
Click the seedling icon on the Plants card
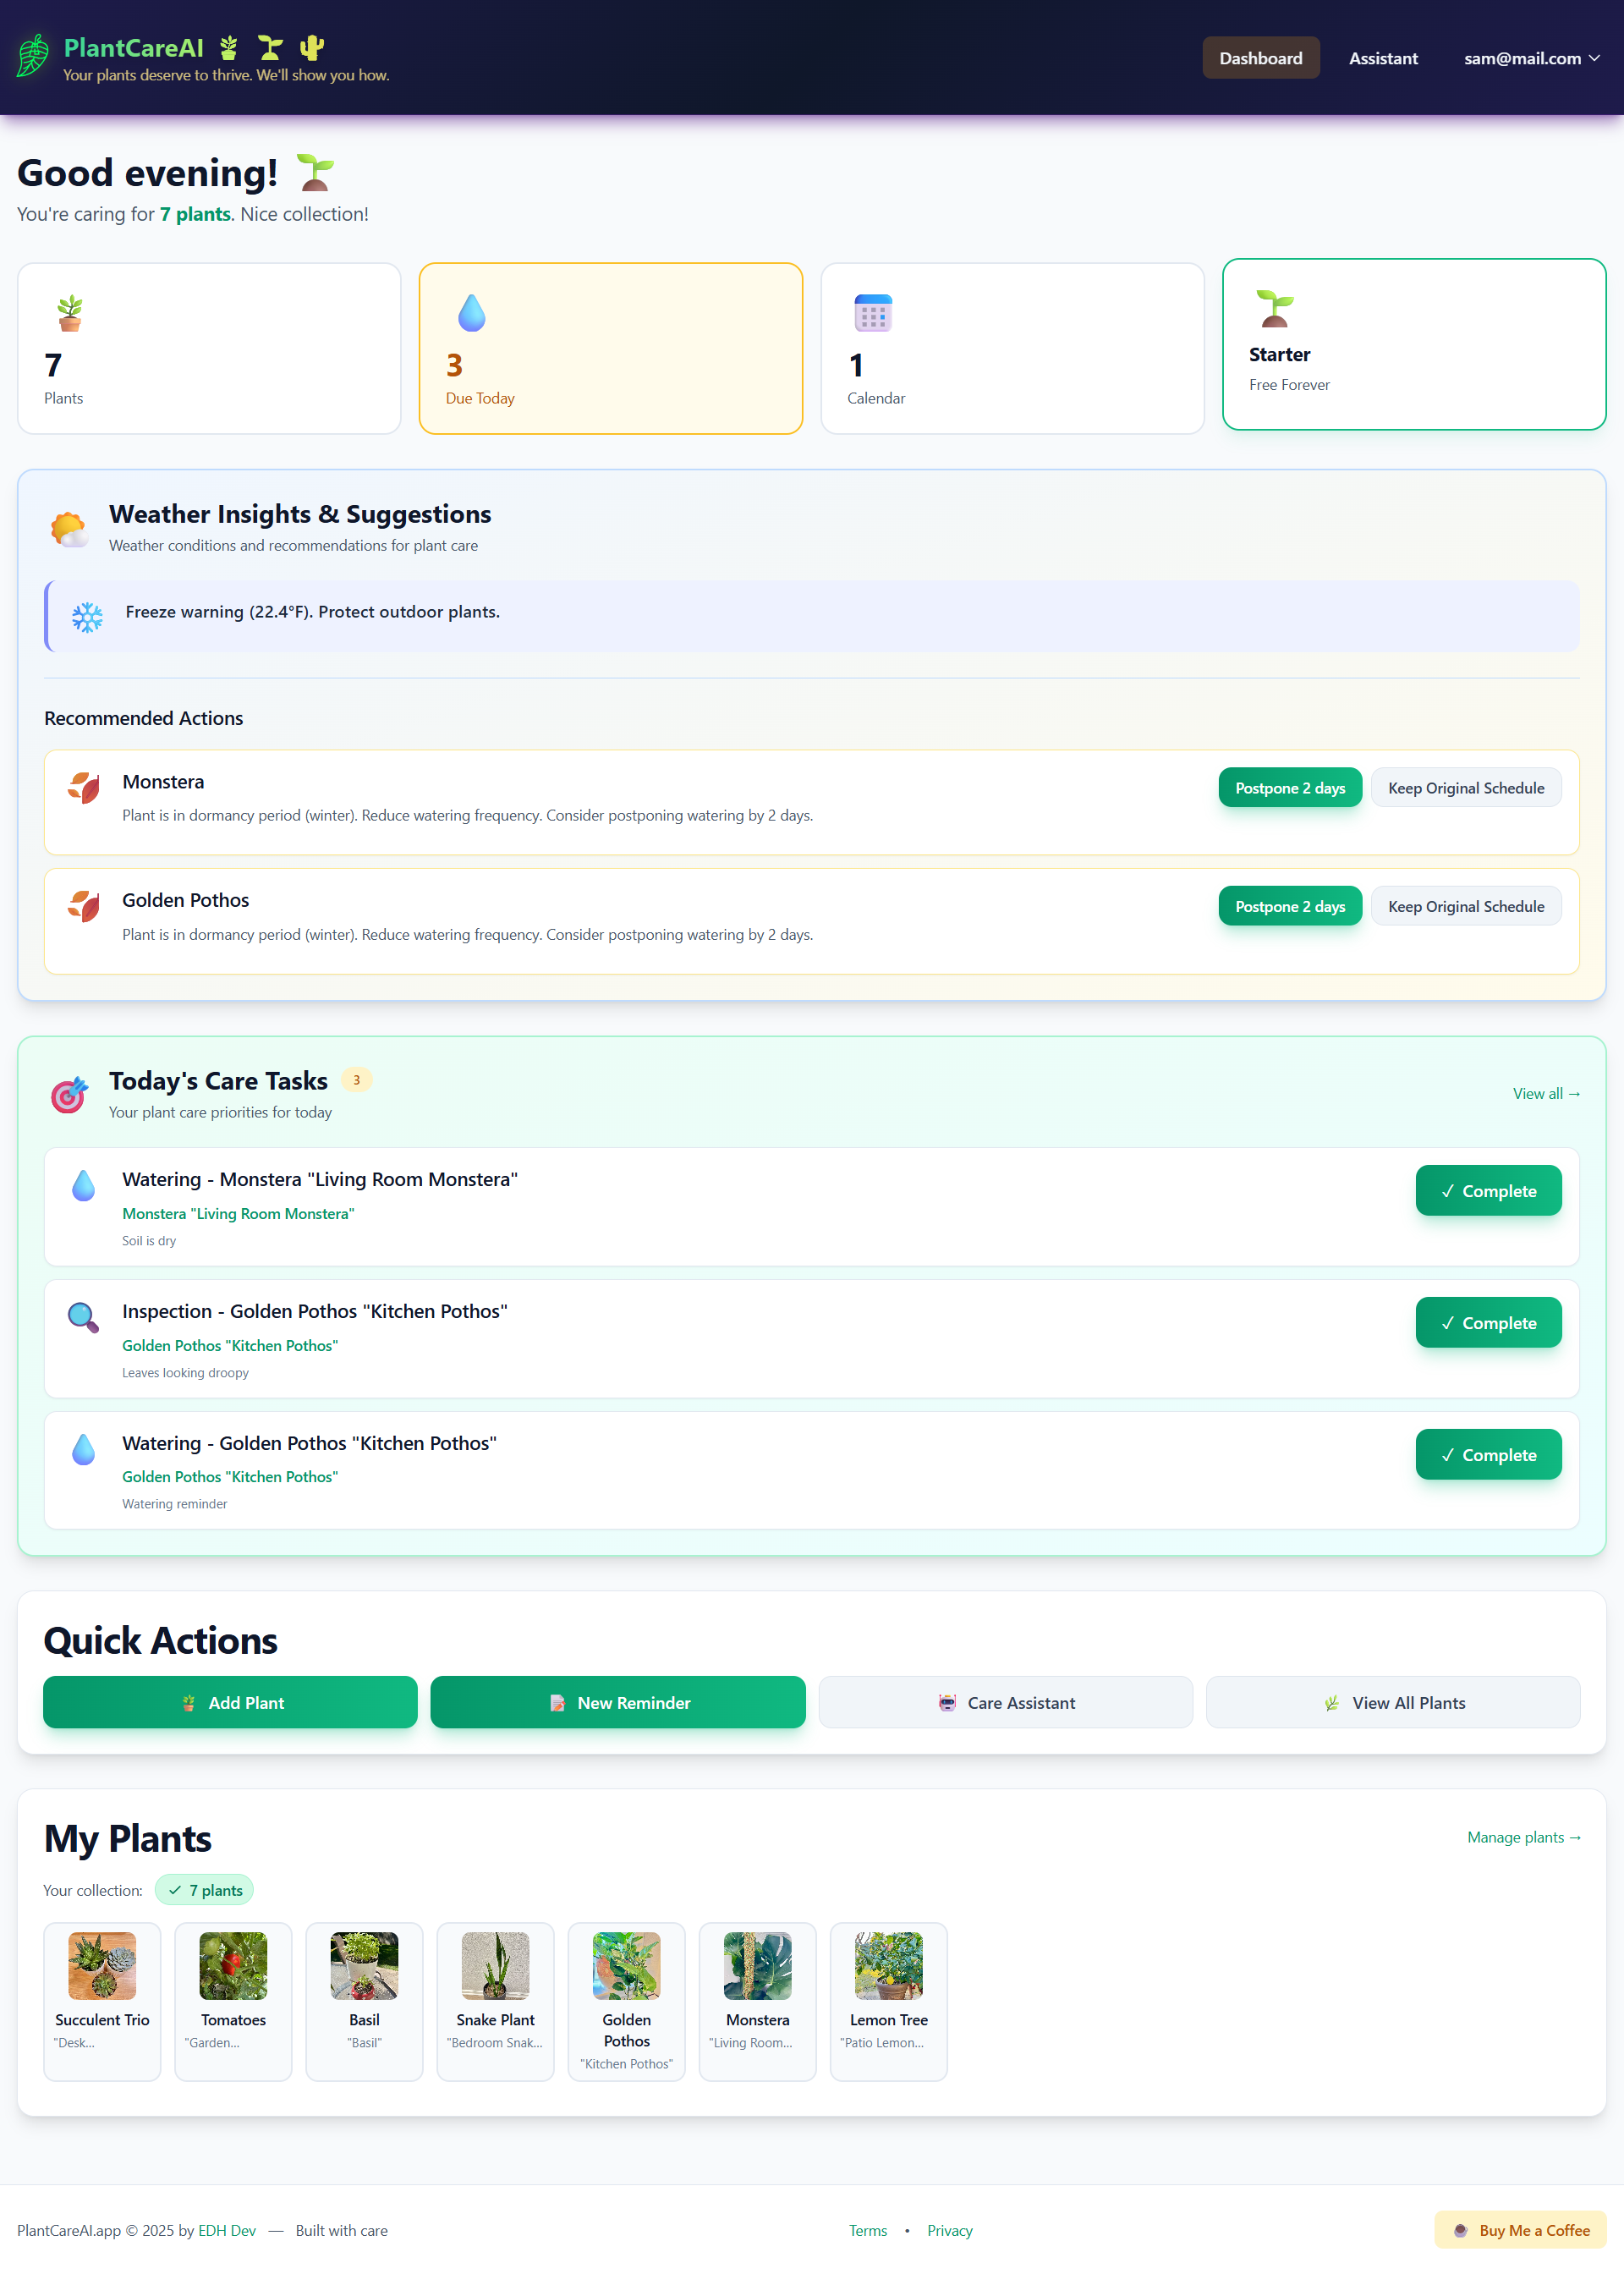pyautogui.click(x=70, y=312)
